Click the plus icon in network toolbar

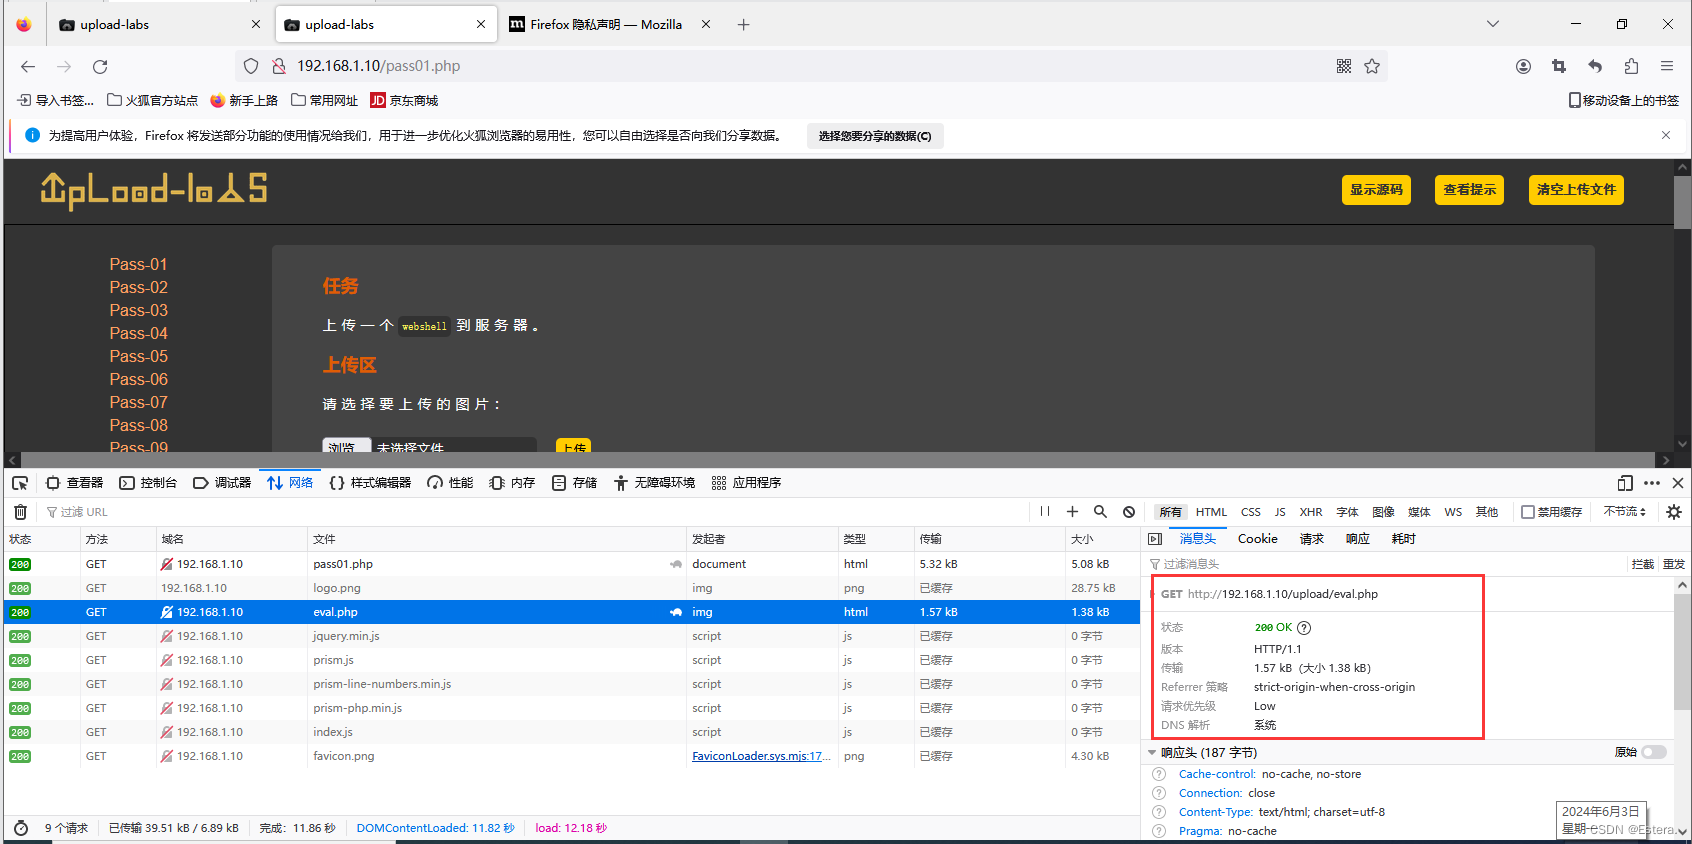click(1072, 512)
